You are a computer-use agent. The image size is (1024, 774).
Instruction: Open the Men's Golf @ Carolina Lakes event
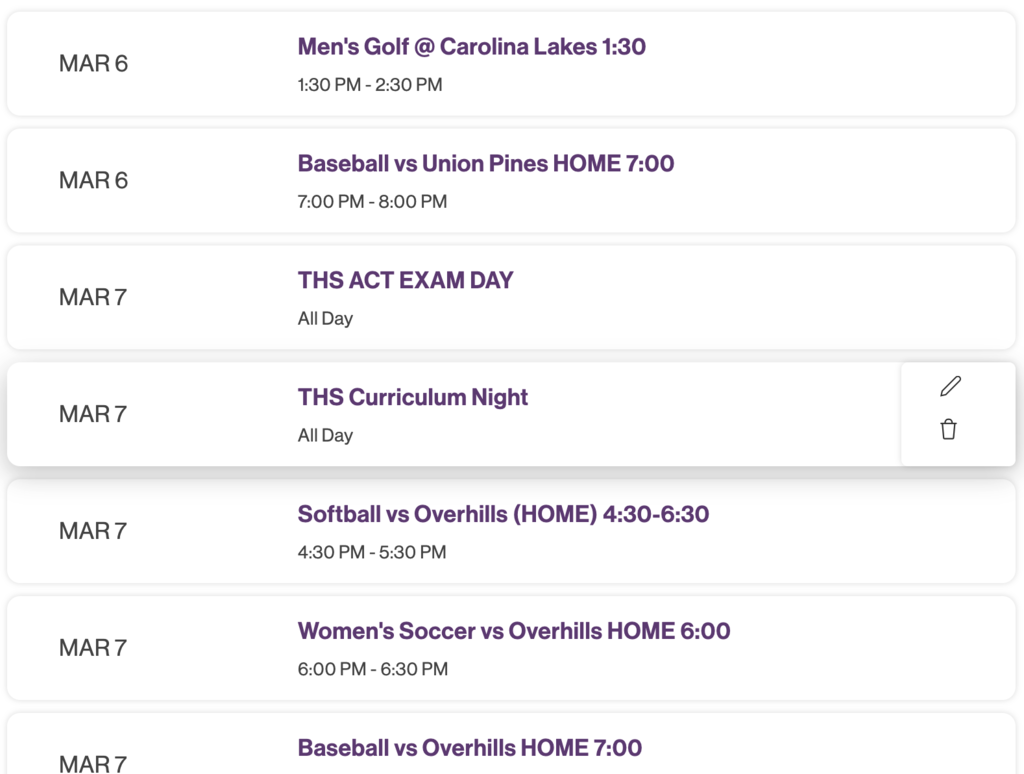pos(471,46)
